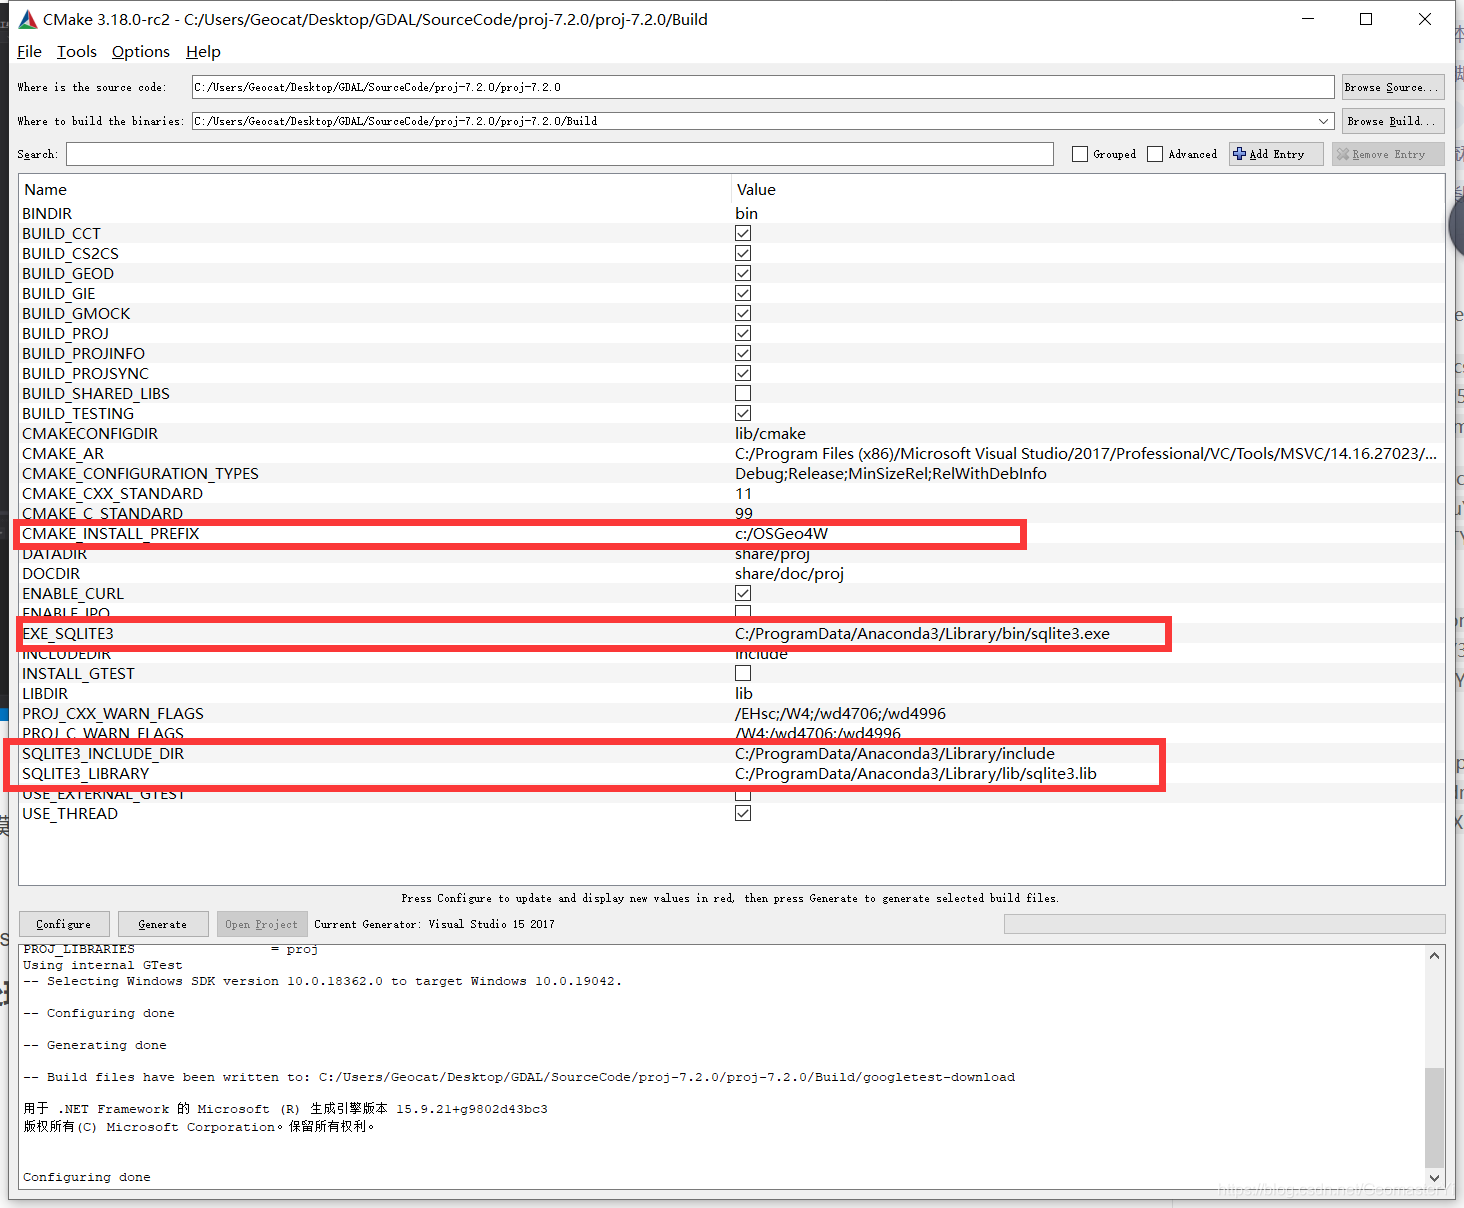Click the value 'c:/OSGeo4W'
1464x1208 pixels.
click(781, 533)
